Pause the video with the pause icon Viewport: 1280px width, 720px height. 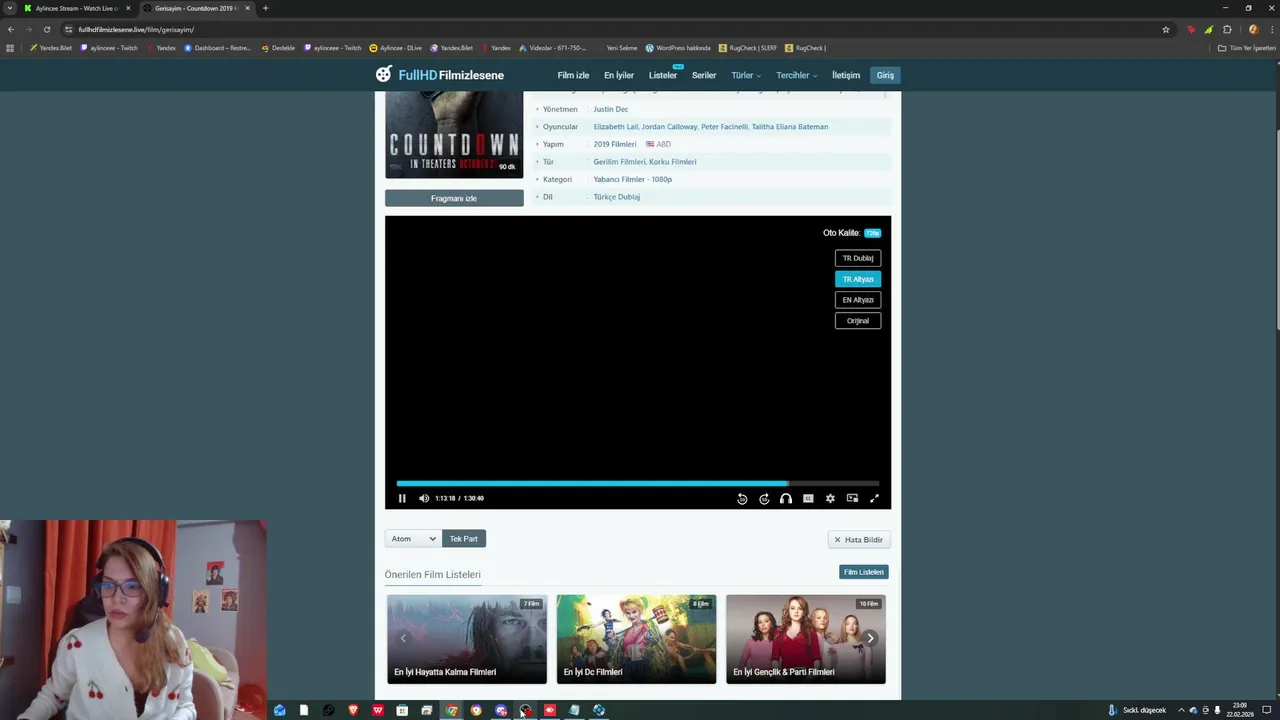click(402, 498)
